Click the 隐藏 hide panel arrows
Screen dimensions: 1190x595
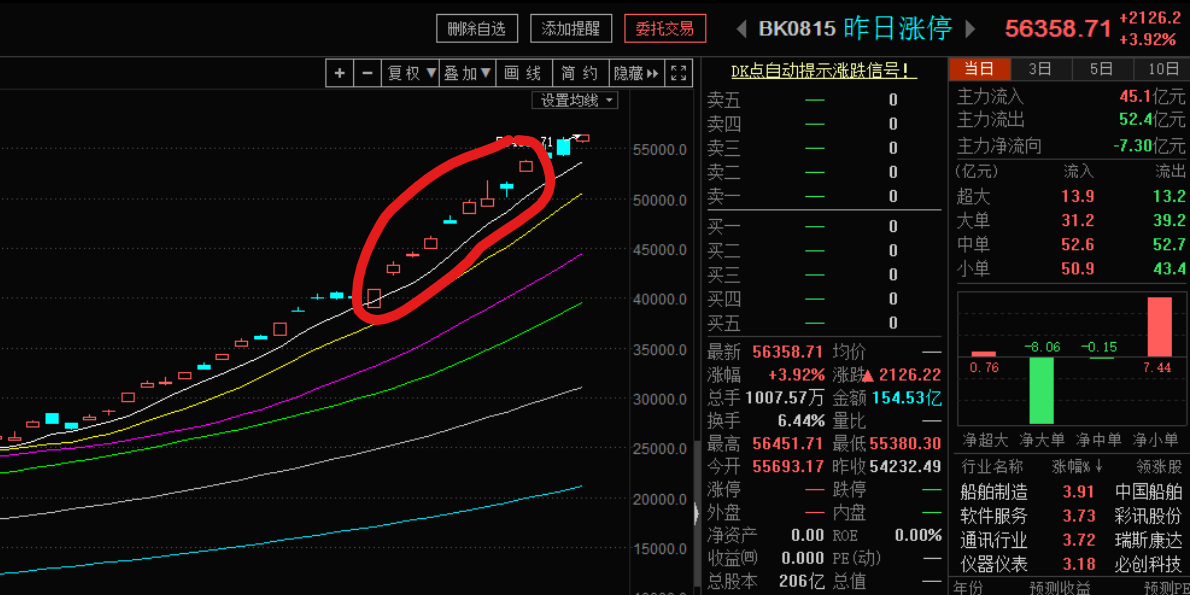tap(637, 73)
